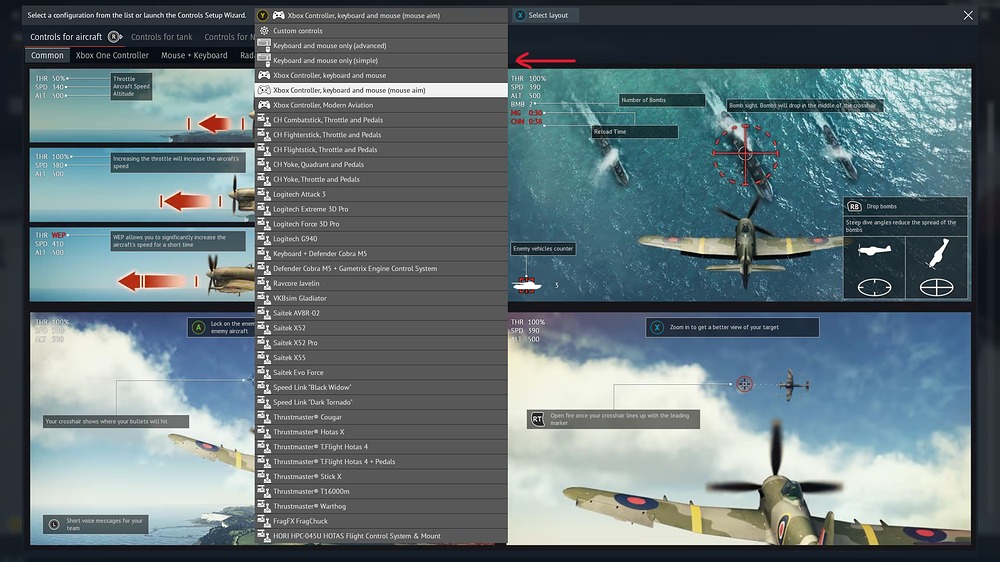The image size is (1000, 562).
Task: Click RT open fire button icon
Action: click(538, 419)
